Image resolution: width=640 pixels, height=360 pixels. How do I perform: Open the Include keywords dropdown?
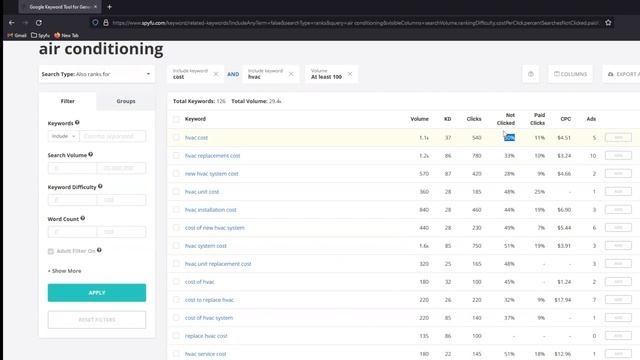coord(63,136)
